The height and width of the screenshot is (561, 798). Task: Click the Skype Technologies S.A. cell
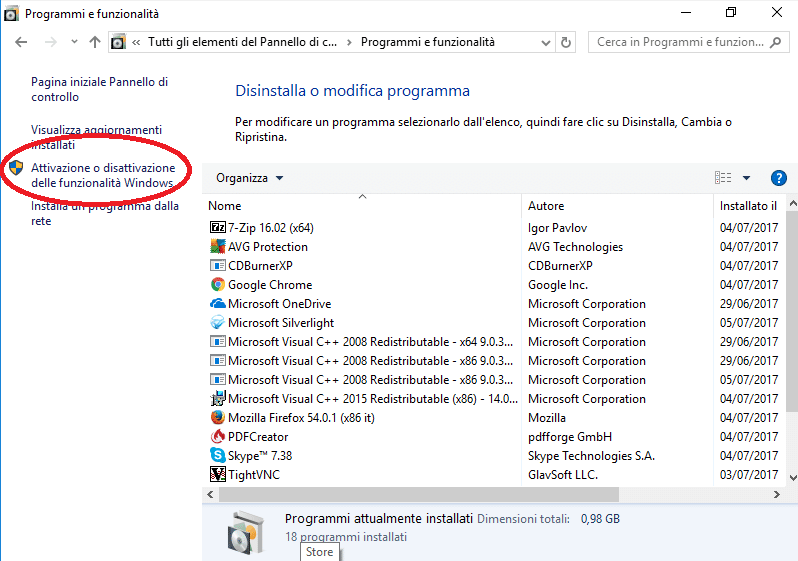point(591,455)
